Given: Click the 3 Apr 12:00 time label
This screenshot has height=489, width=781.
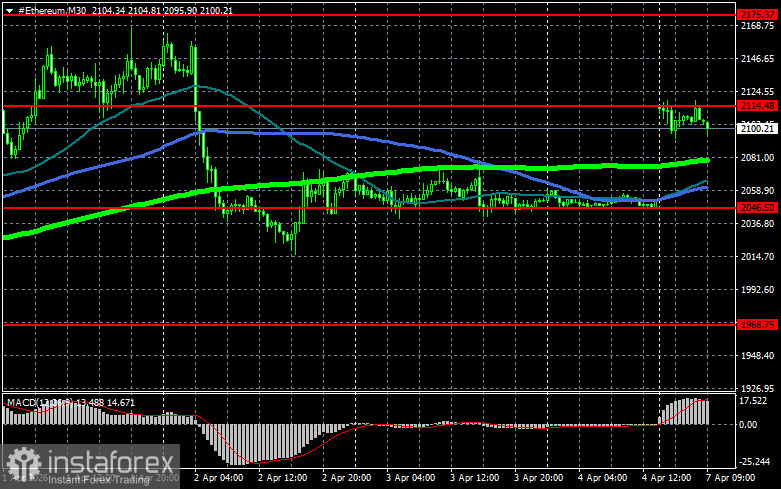Looking at the screenshot, I should 475,478.
